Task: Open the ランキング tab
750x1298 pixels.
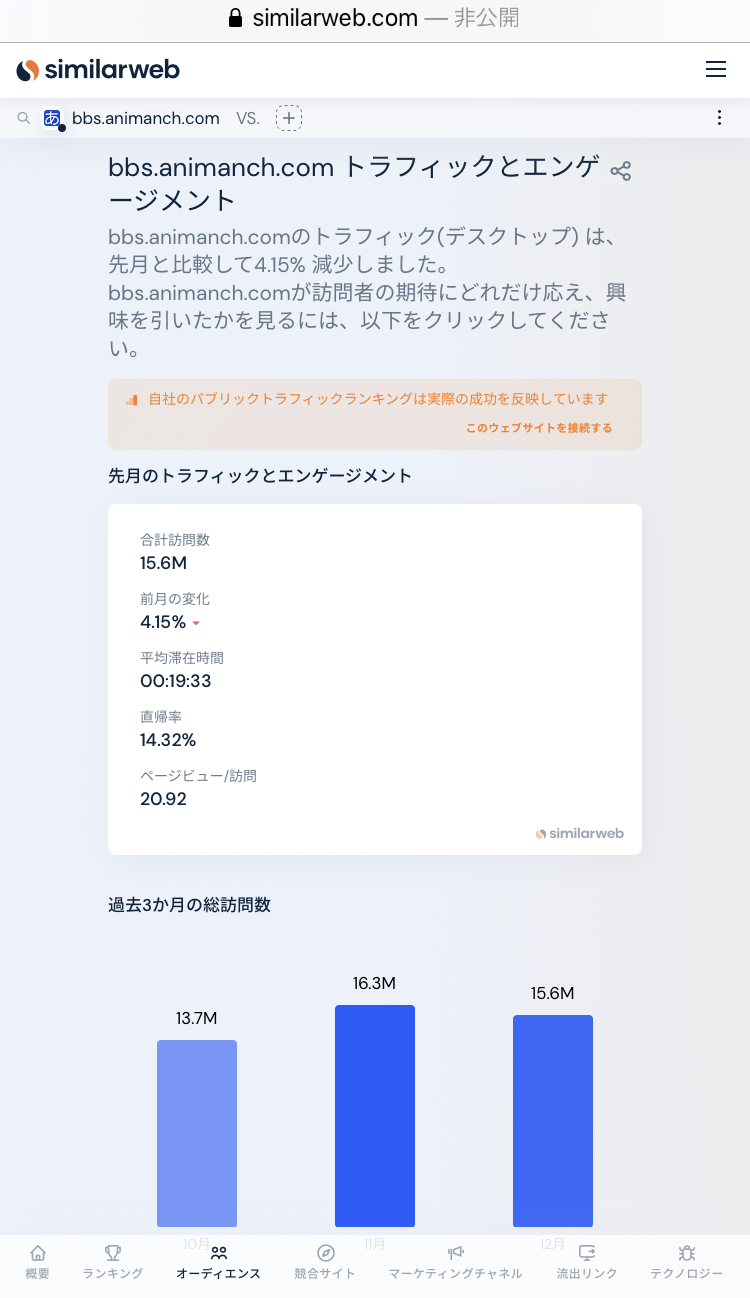Action: coord(113,1262)
